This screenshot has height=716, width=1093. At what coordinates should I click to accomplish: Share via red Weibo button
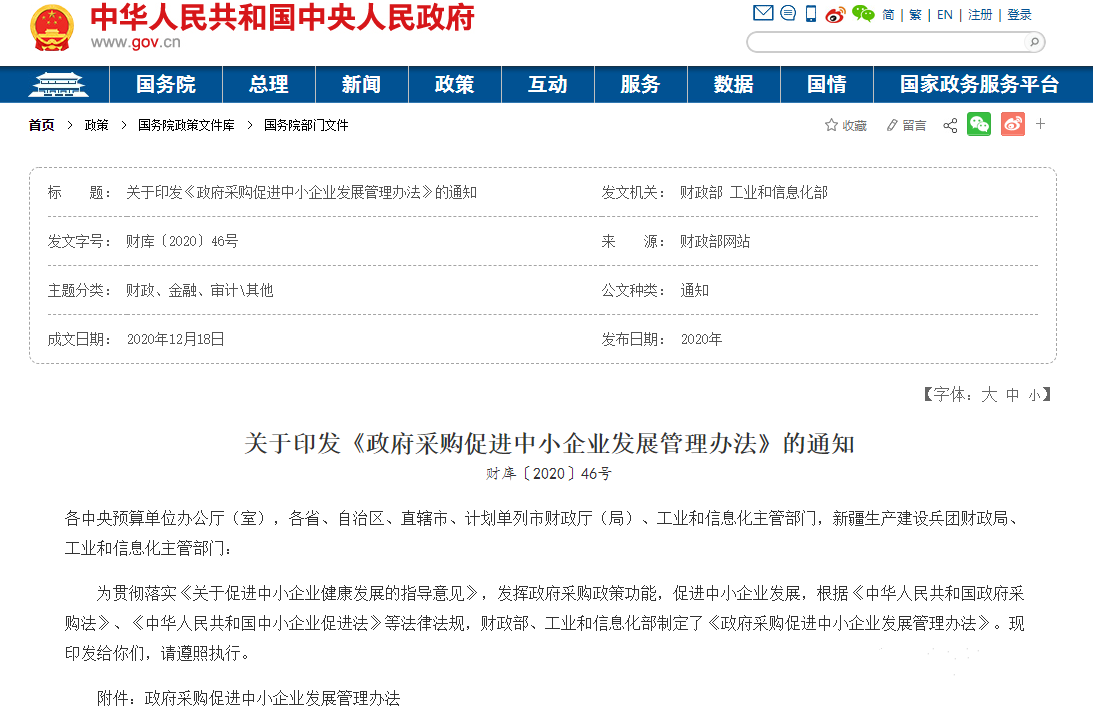click(x=1013, y=124)
